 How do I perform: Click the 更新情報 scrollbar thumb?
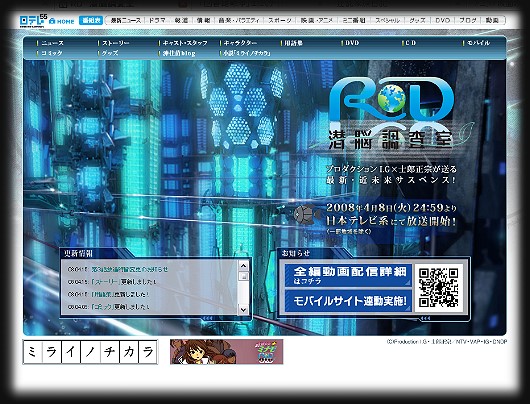tap(243, 276)
